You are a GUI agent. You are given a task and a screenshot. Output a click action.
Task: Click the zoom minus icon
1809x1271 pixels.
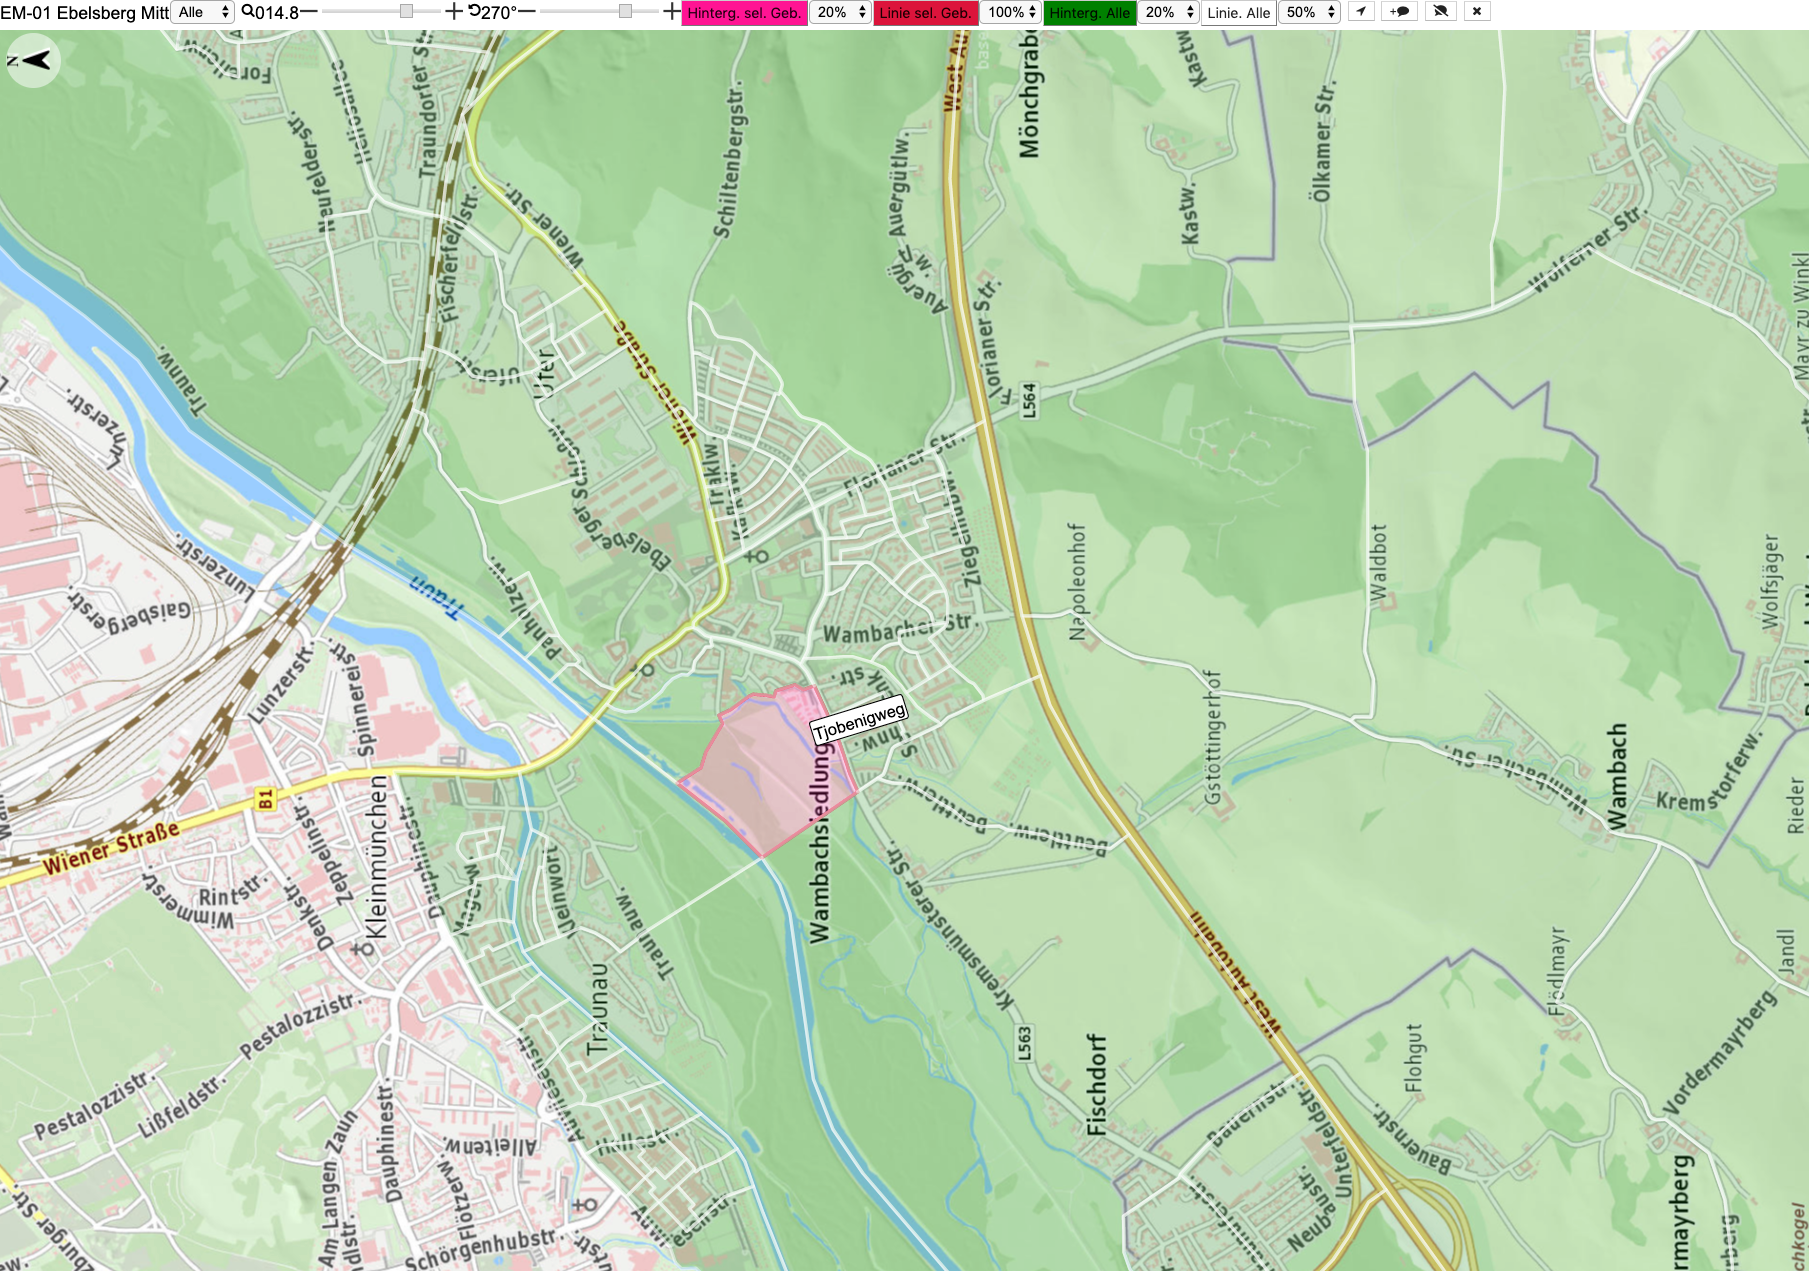(x=309, y=12)
